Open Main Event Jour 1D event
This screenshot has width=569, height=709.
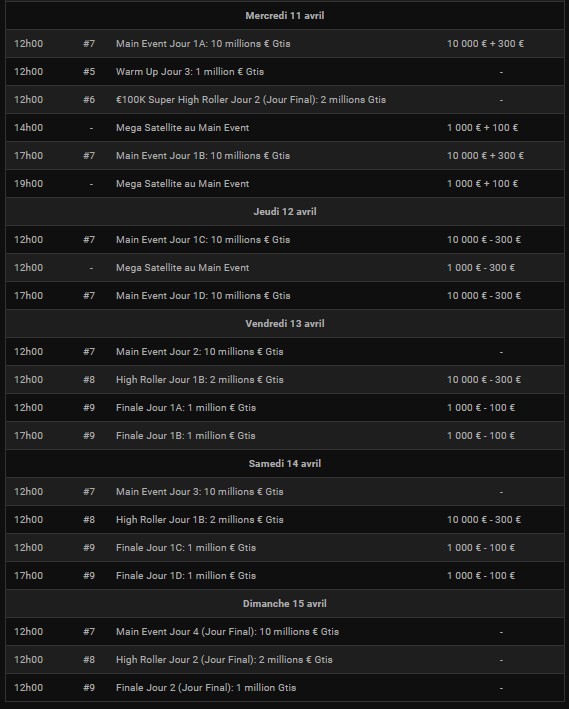click(x=284, y=296)
